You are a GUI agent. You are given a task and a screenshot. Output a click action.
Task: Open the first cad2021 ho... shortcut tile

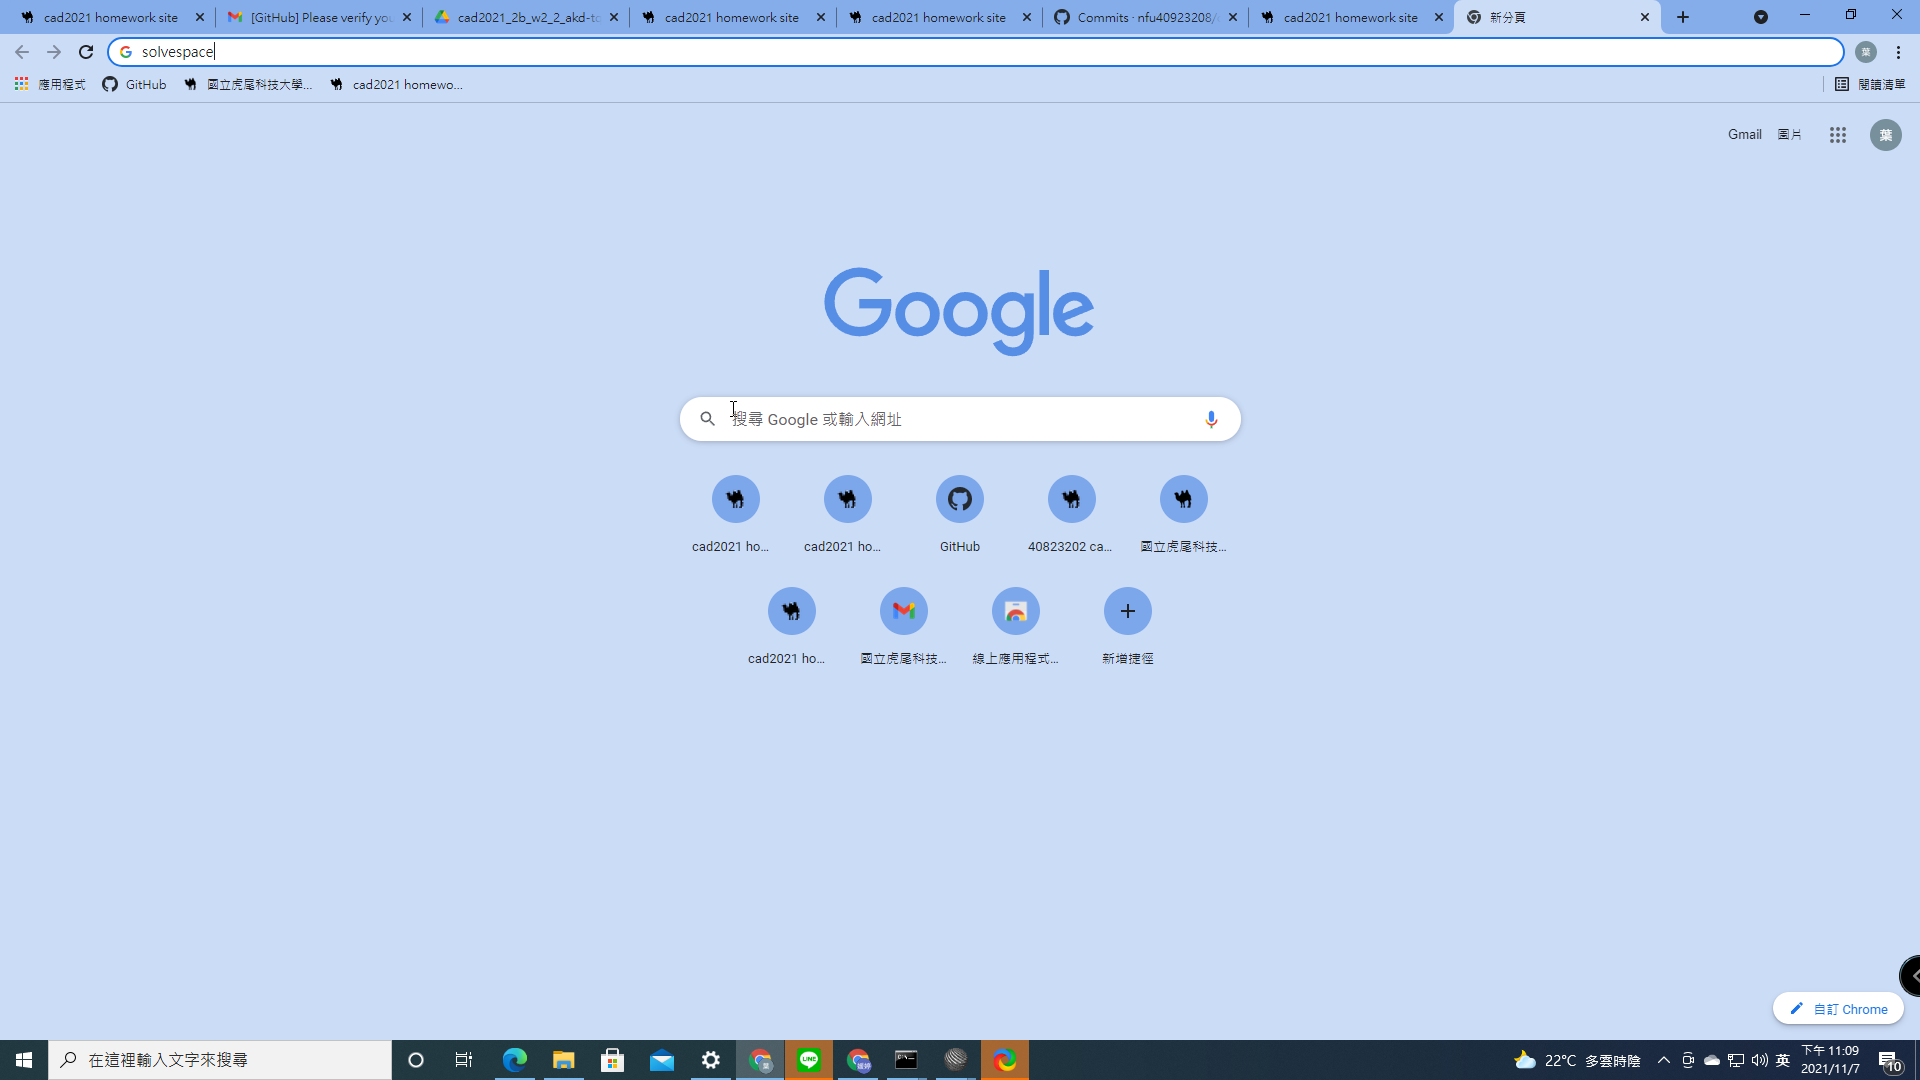(735, 514)
